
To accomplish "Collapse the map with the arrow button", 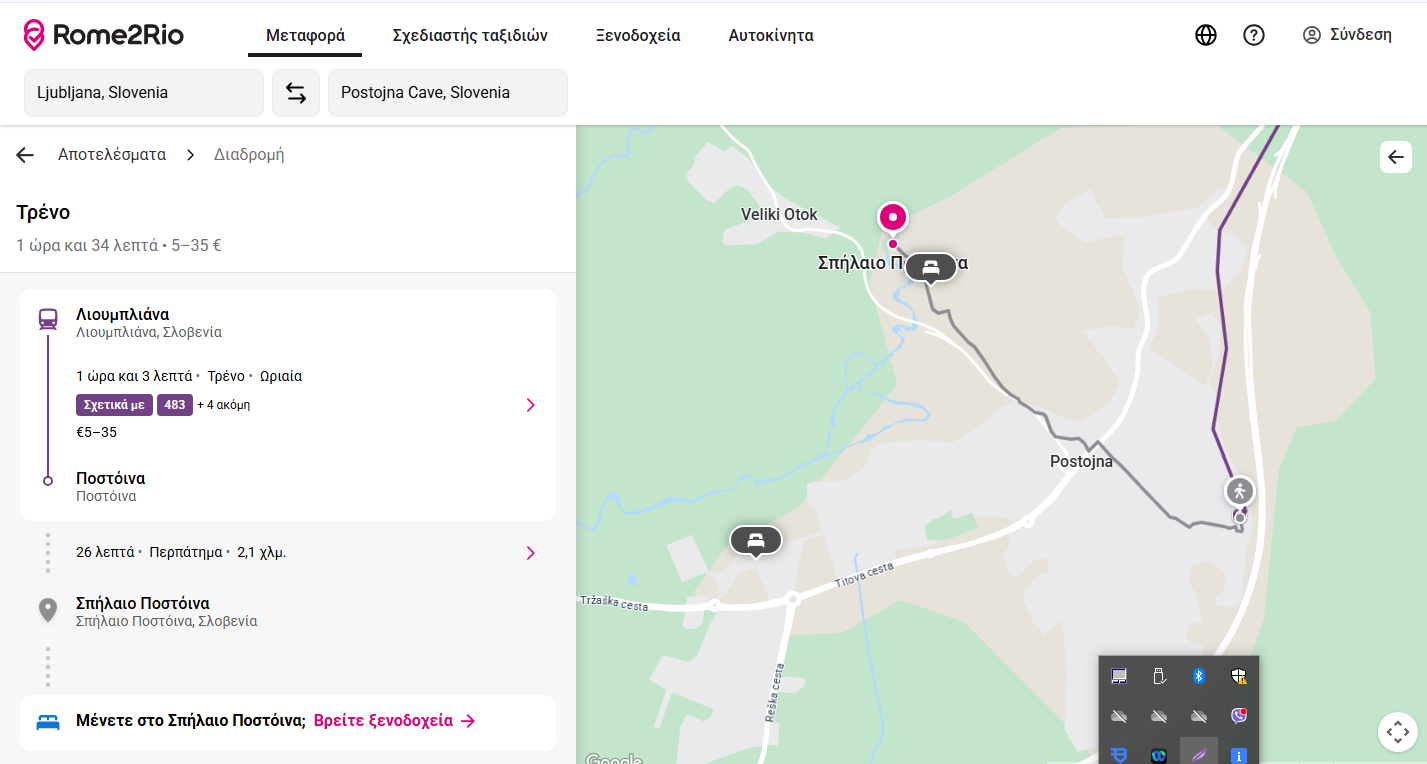I will point(1396,157).
